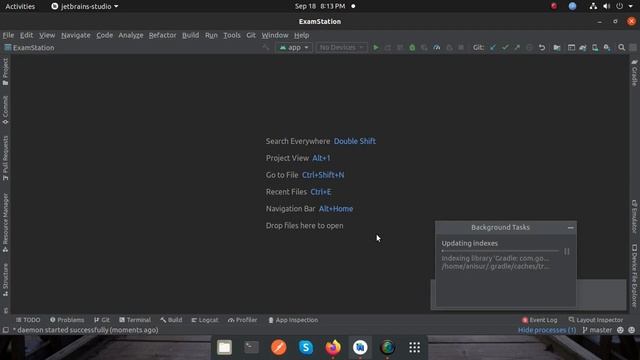640x360 pixels.
Task: Open the Resource Manager sidebar panel
Action: (5, 222)
